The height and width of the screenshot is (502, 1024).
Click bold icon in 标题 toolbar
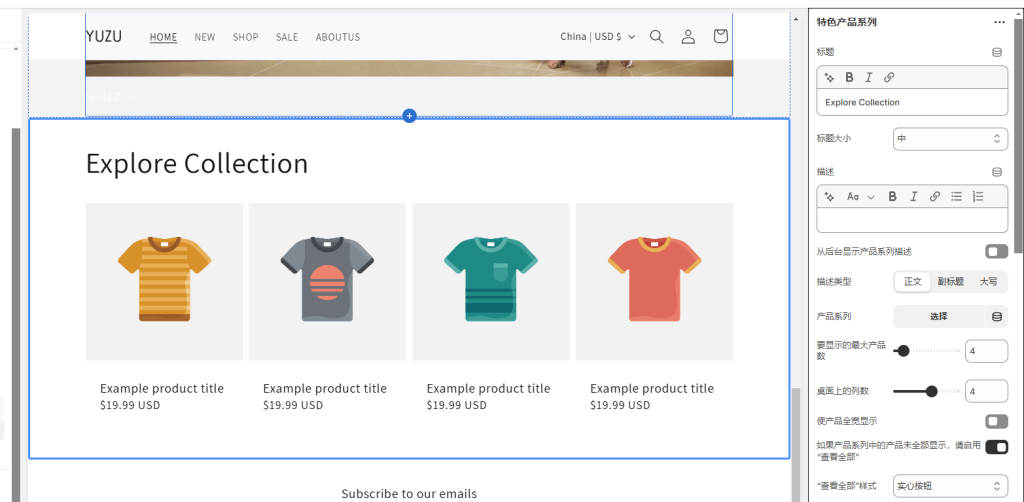pyautogui.click(x=849, y=77)
